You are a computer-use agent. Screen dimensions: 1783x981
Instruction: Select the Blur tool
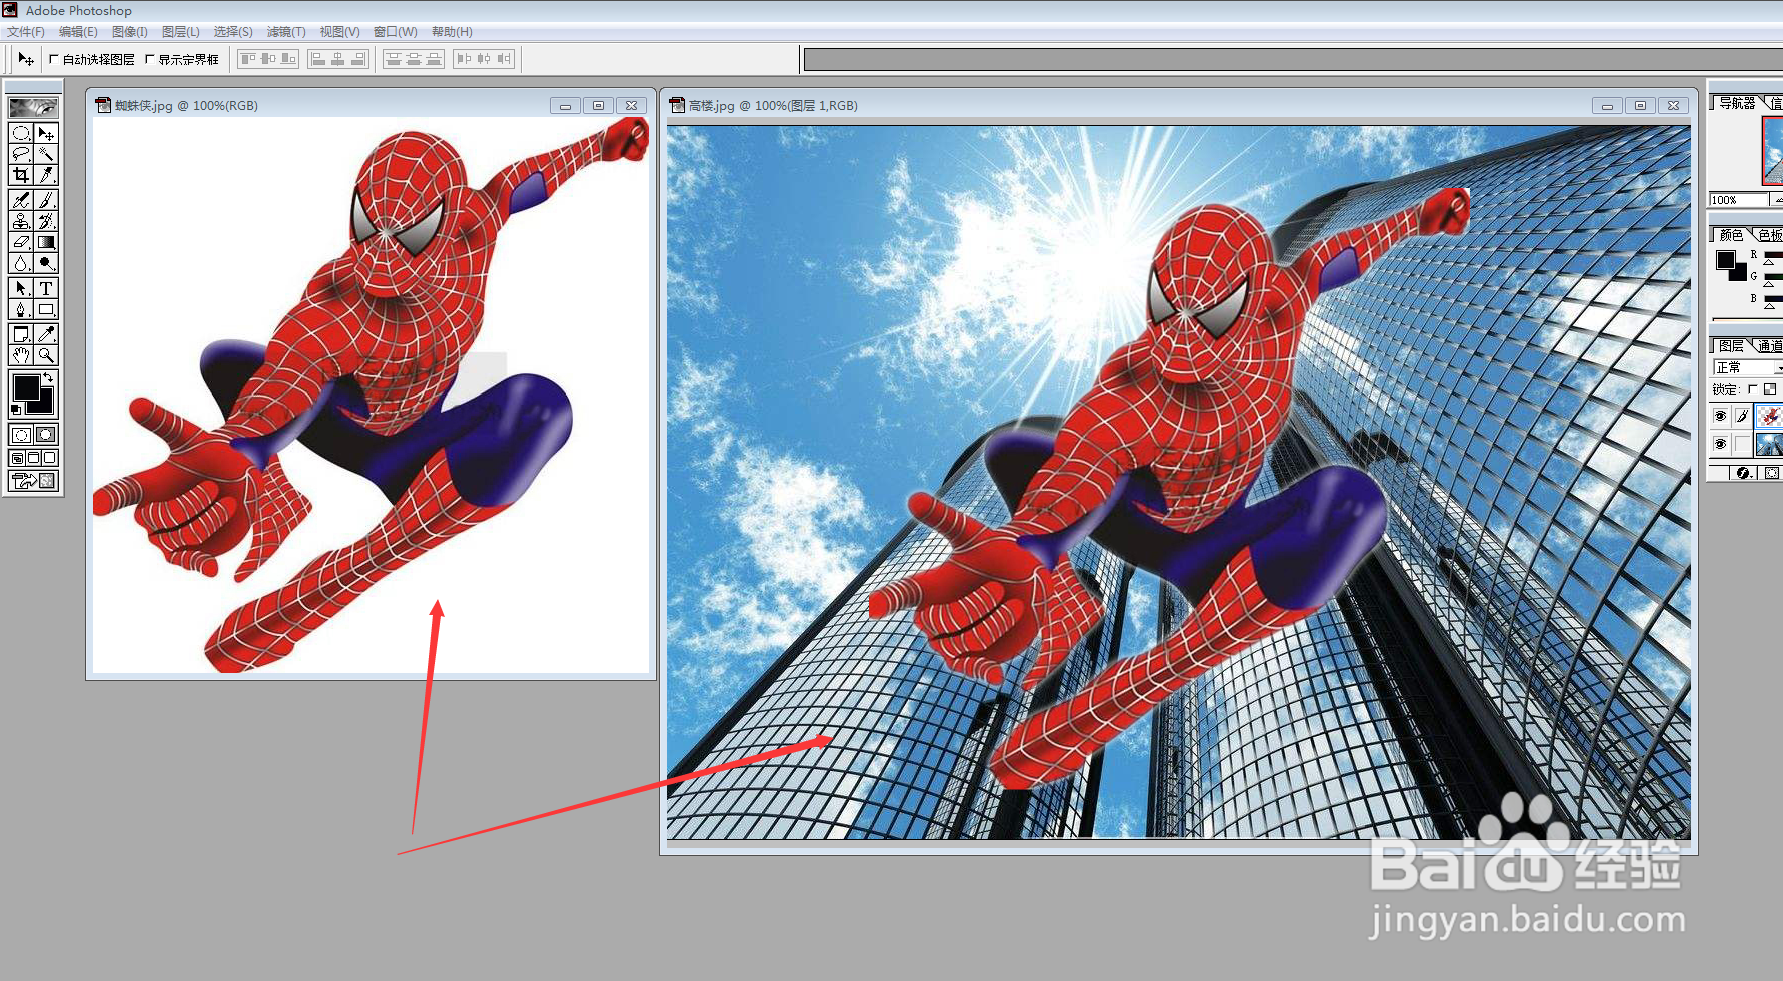click(x=20, y=263)
